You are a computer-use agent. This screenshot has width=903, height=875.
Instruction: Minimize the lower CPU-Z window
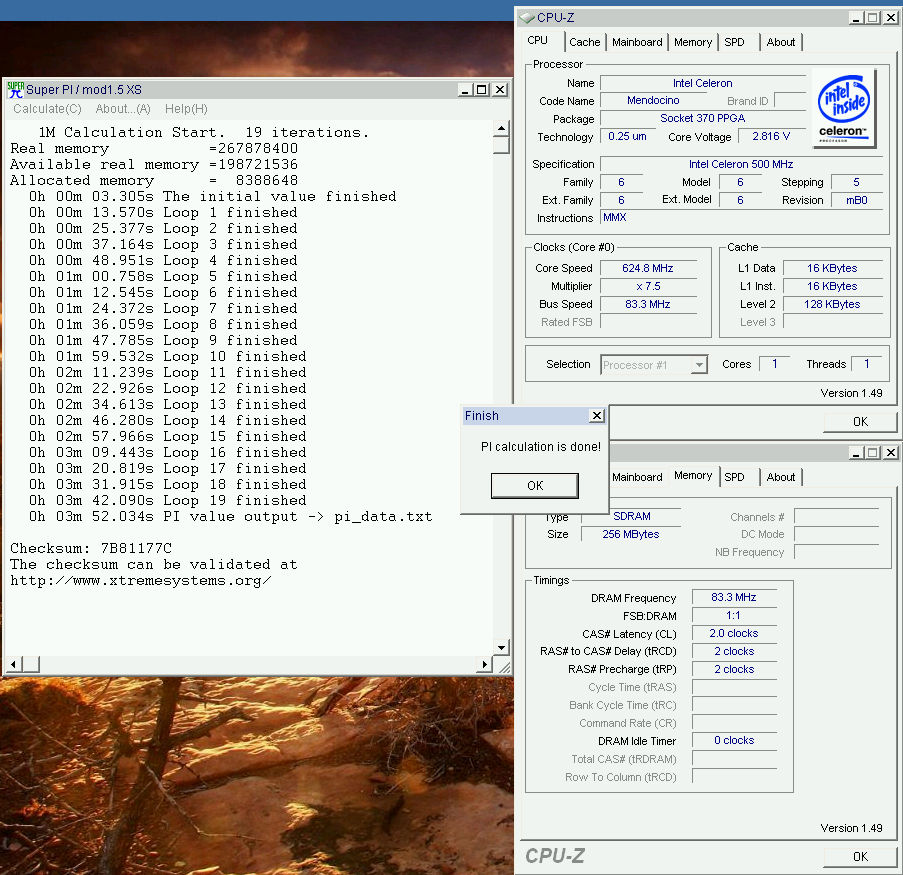click(x=856, y=453)
